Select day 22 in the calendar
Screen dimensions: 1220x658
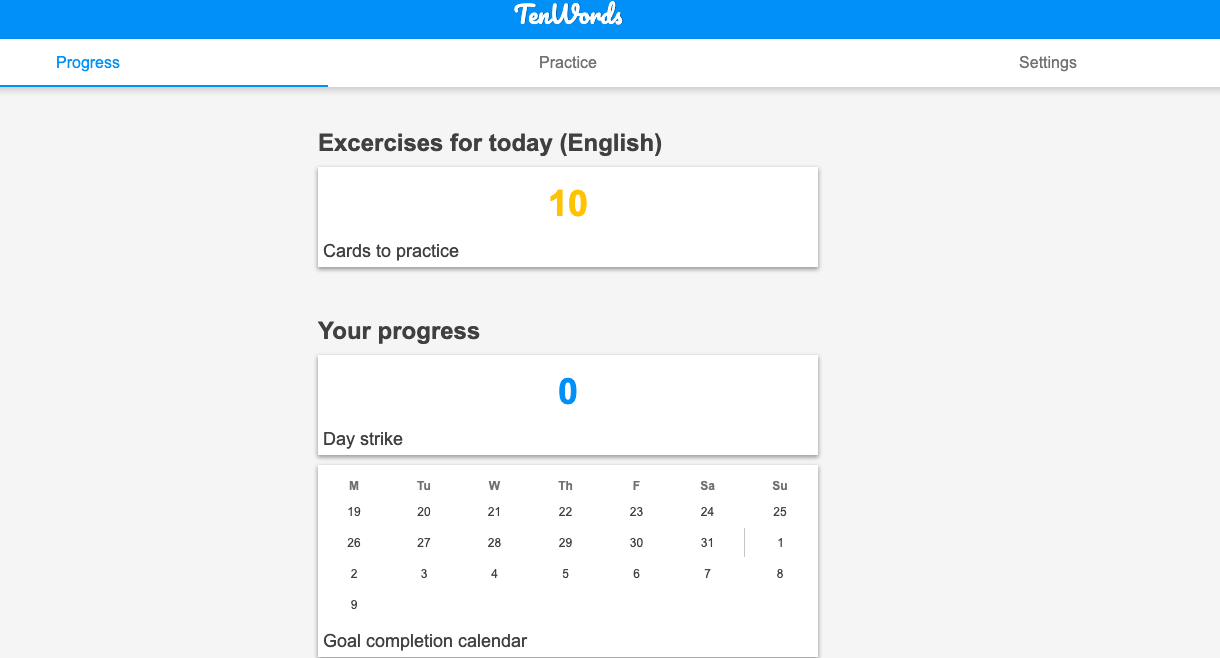565,512
